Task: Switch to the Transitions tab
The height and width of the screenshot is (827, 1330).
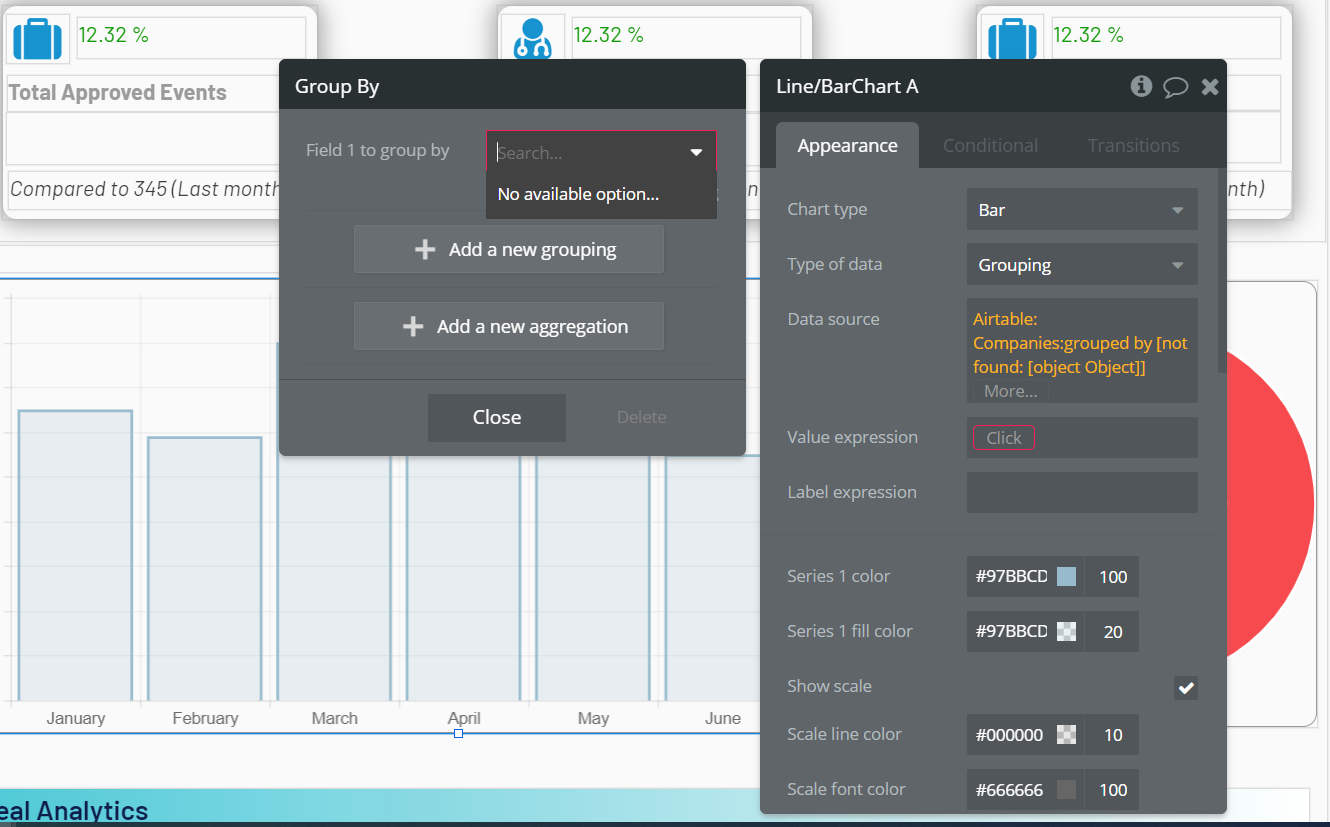Action: [x=1134, y=146]
